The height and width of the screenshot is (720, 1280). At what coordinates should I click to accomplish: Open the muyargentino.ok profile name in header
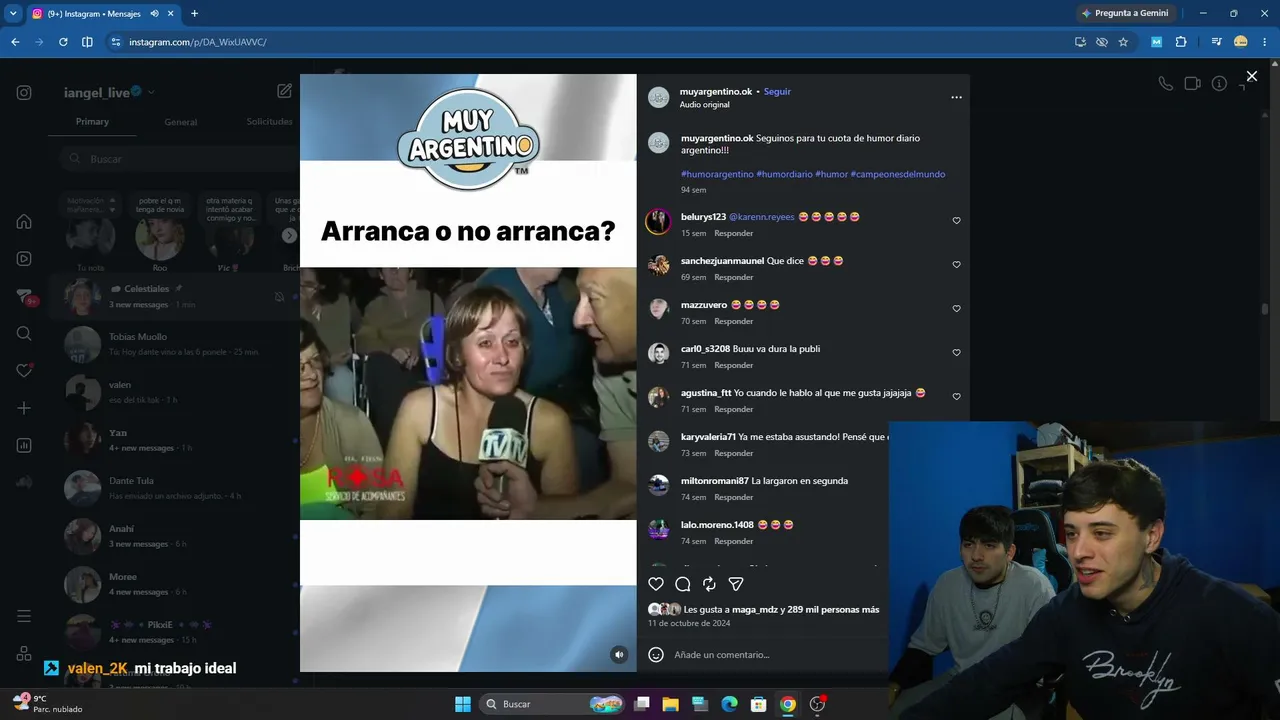[x=716, y=92]
